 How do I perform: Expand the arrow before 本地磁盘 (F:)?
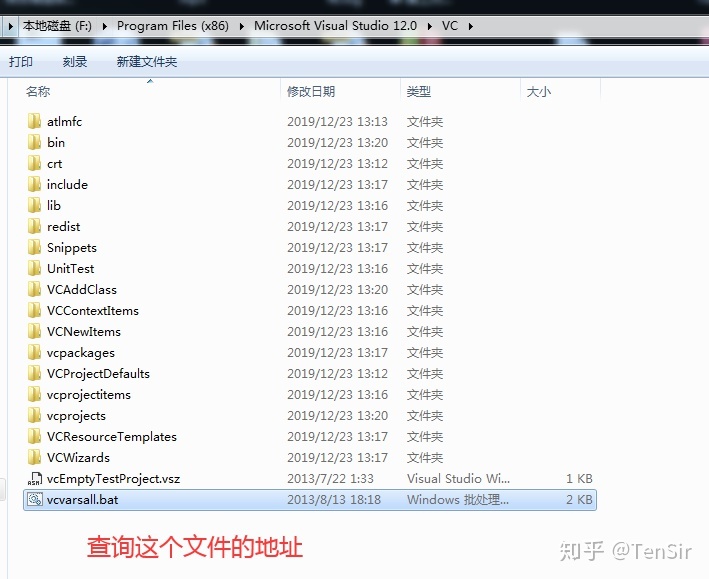point(11,26)
